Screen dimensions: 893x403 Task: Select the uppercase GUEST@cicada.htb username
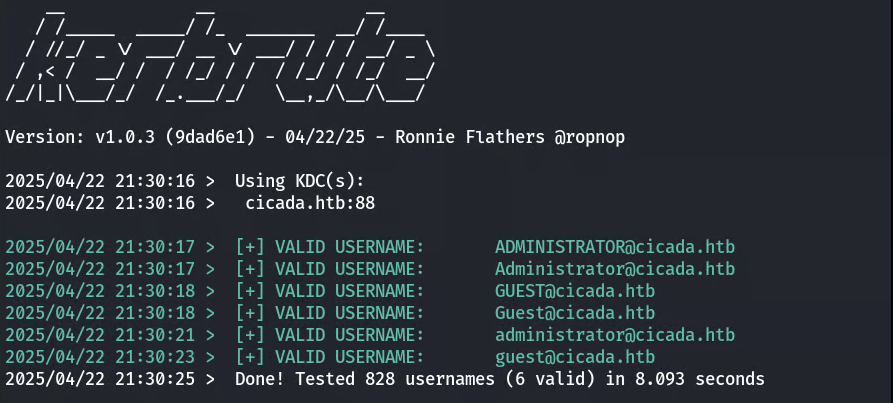pos(575,290)
